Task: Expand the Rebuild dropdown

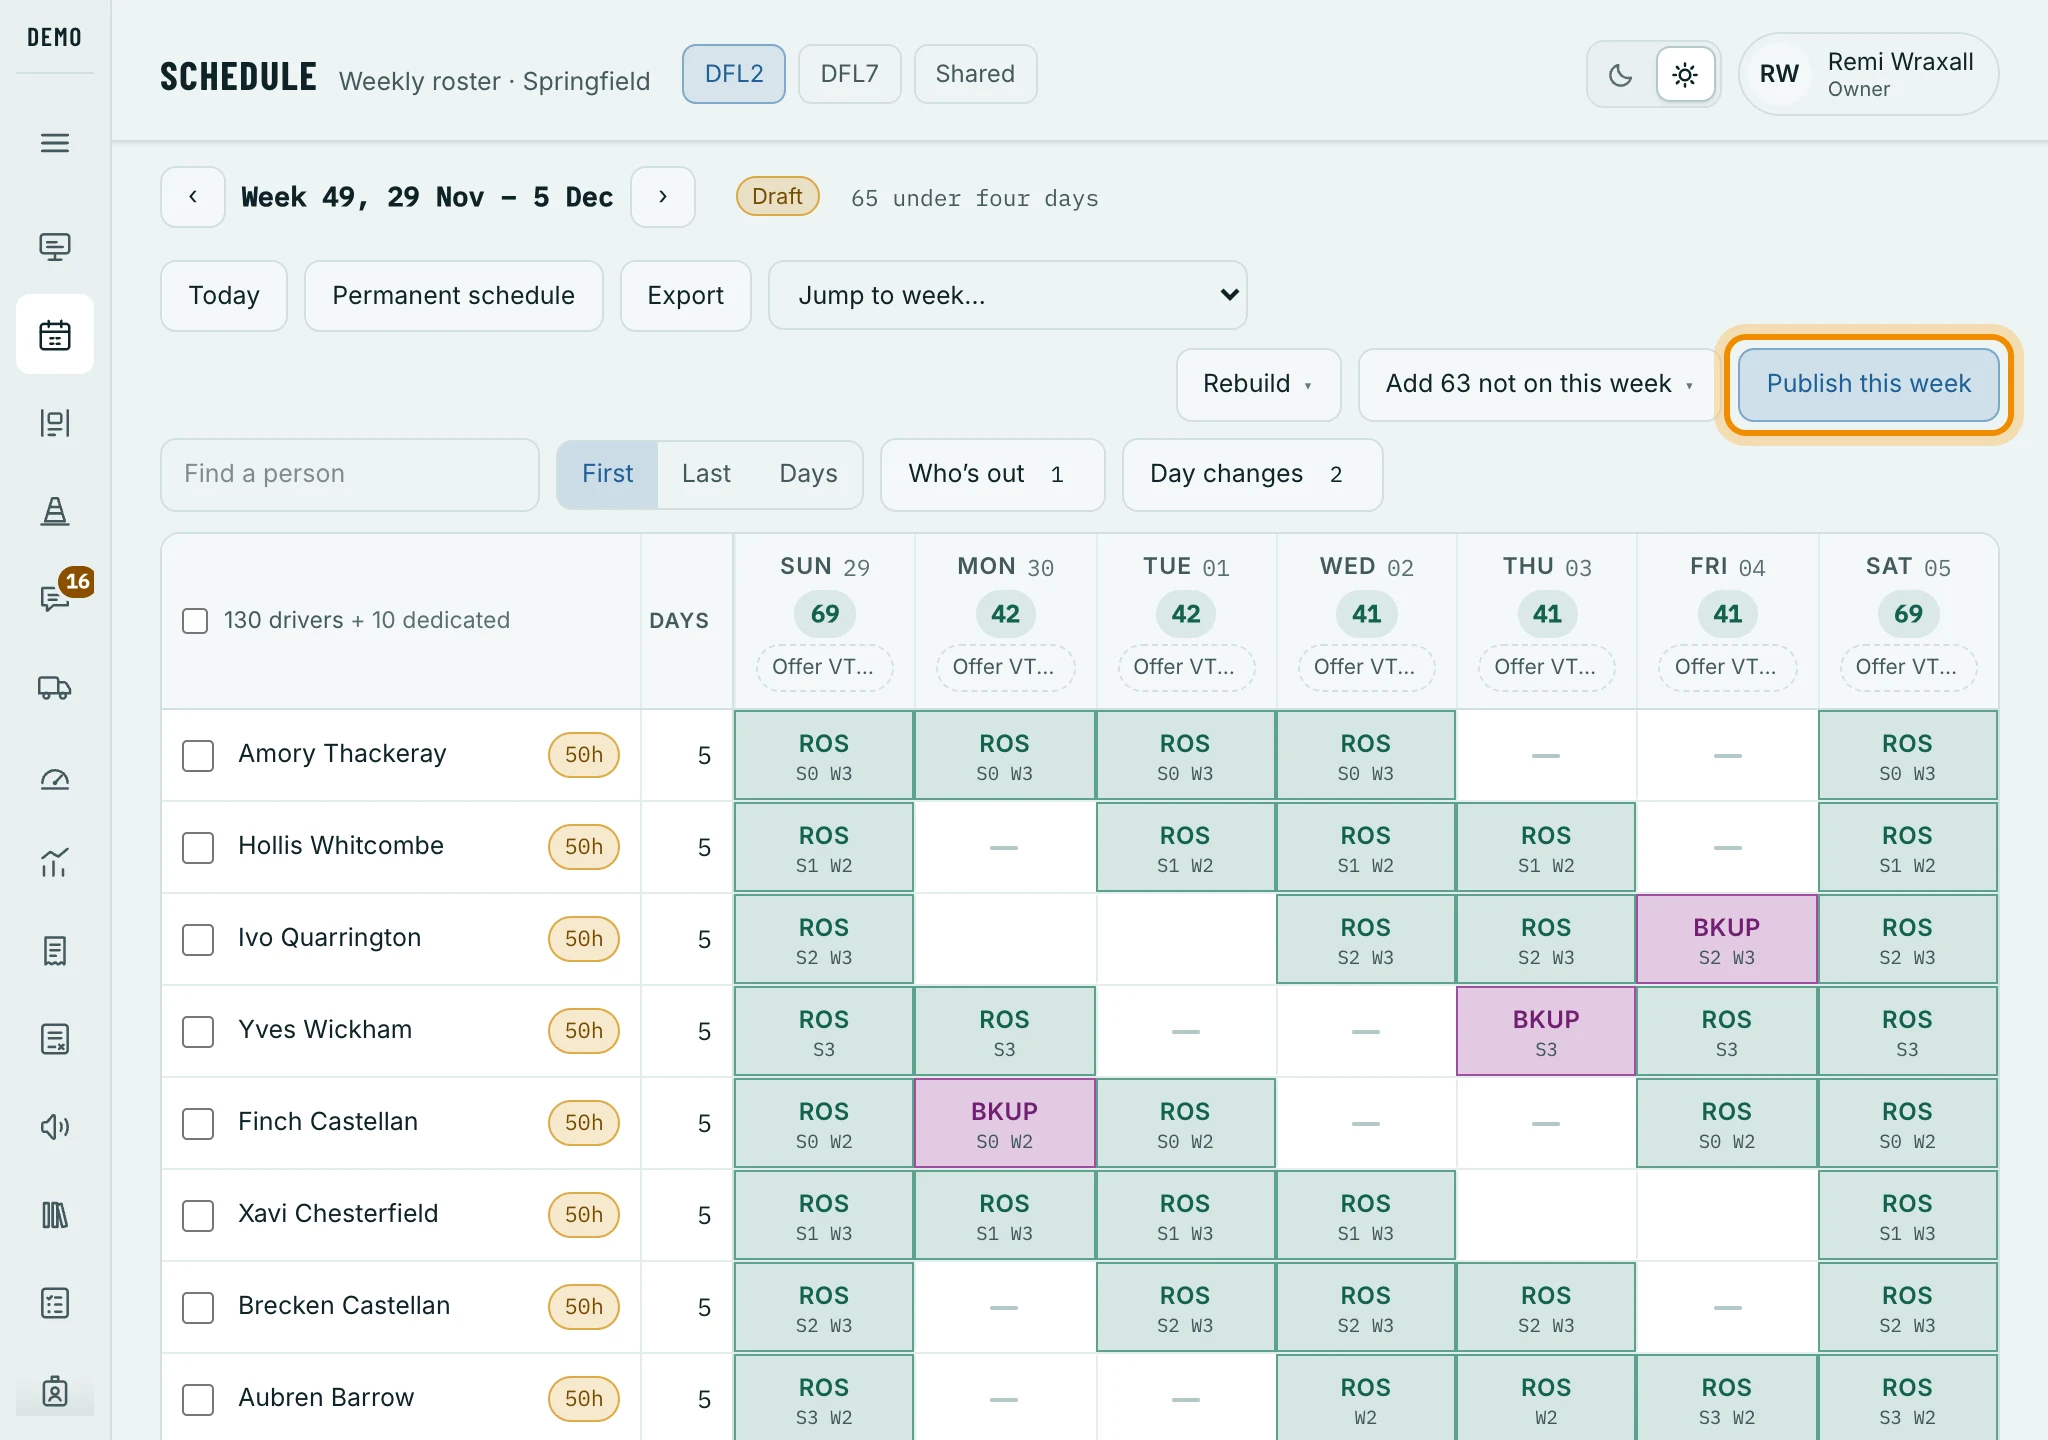Action: (x=1258, y=384)
